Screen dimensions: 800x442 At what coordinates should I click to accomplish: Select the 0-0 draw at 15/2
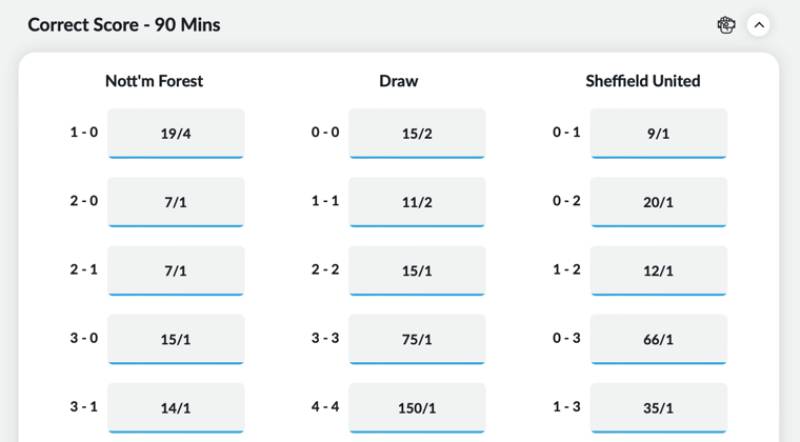[417, 133]
